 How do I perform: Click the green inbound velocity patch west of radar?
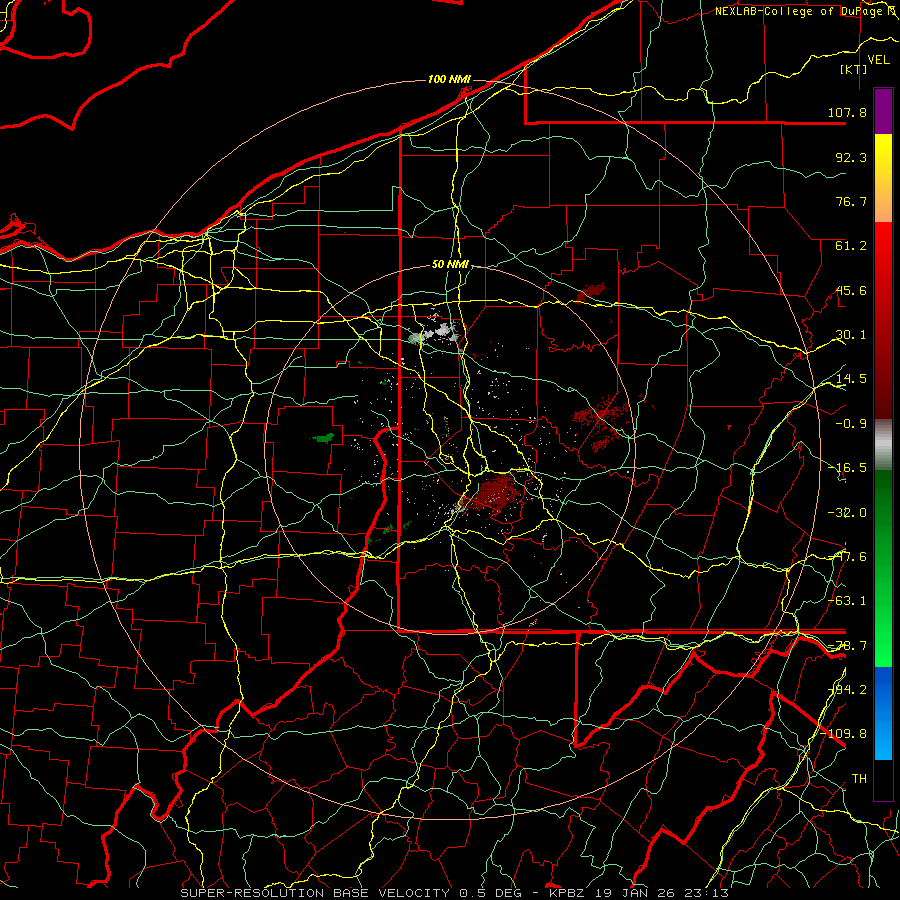click(324, 438)
